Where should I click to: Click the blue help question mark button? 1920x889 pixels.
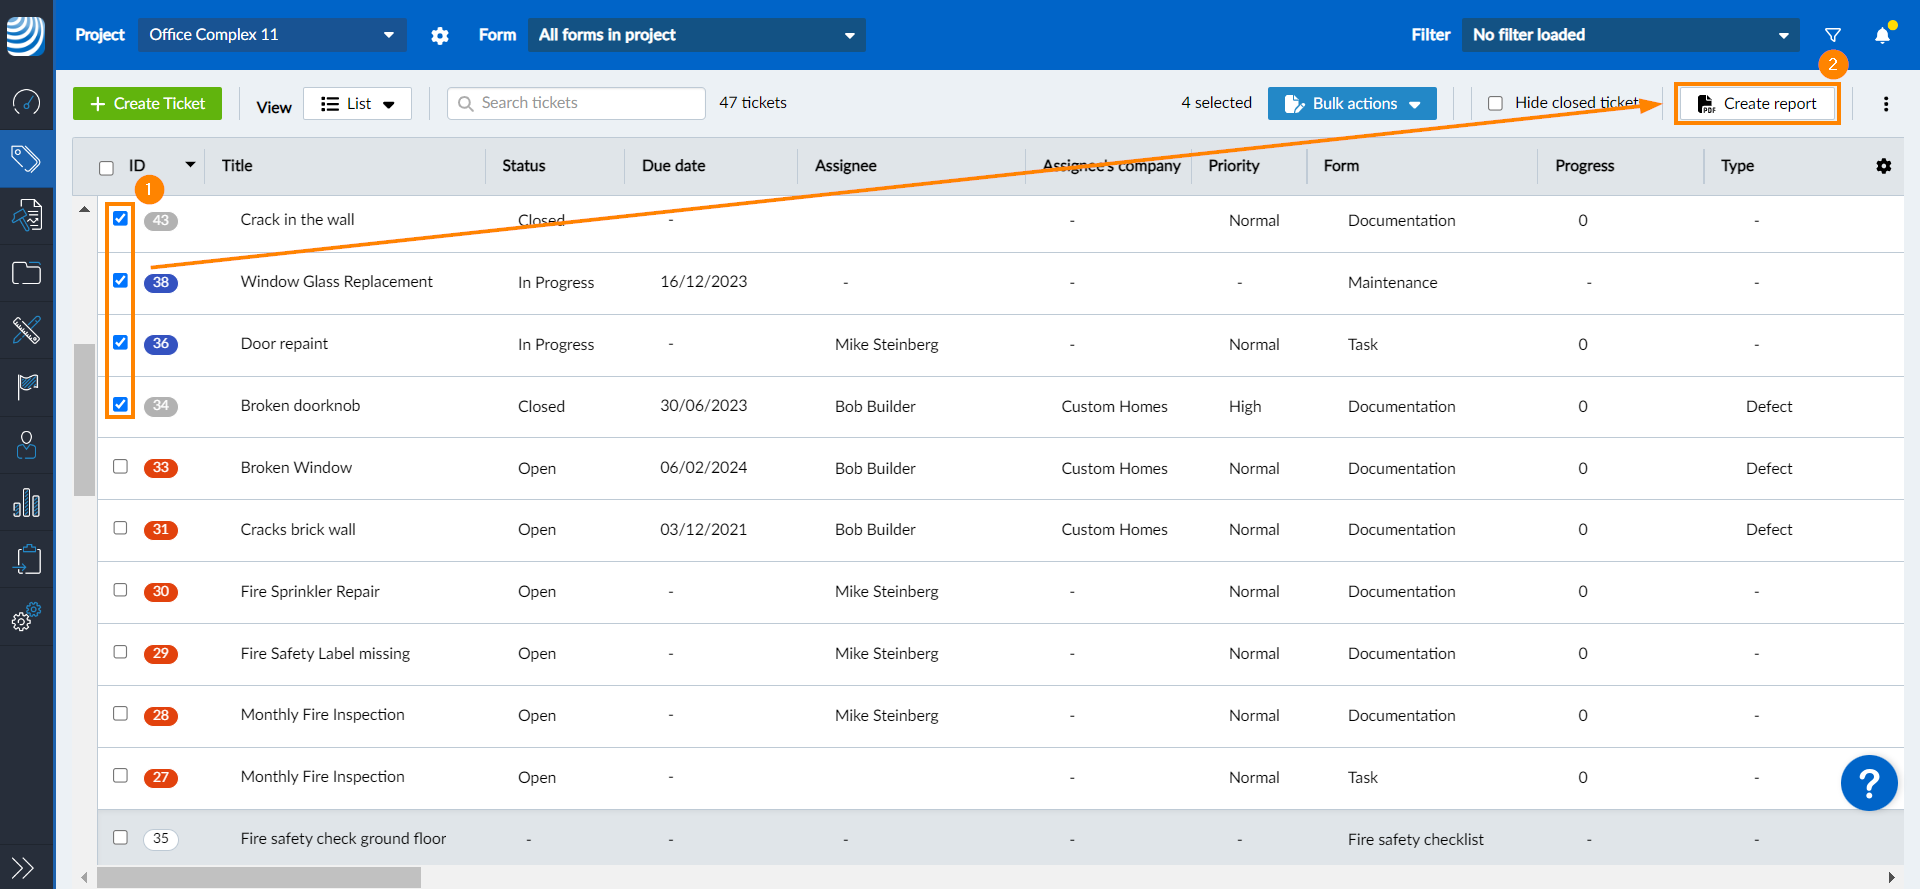click(1869, 783)
